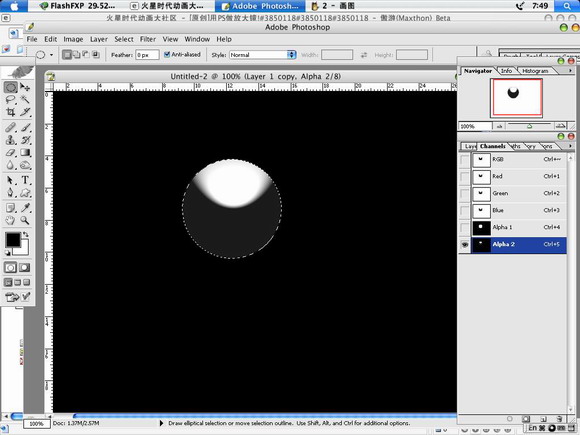Show the Alpha 1 channel visibility

pos(465,228)
